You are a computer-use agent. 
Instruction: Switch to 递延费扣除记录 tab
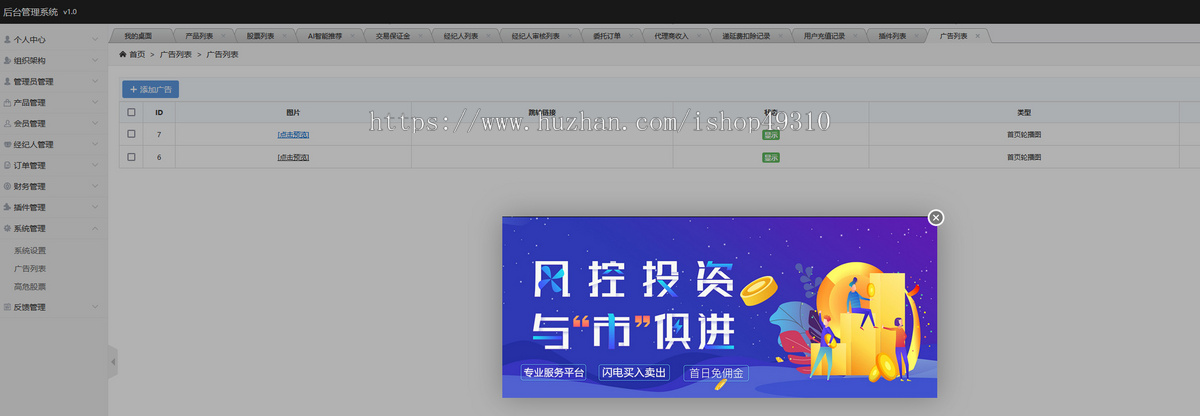748,35
